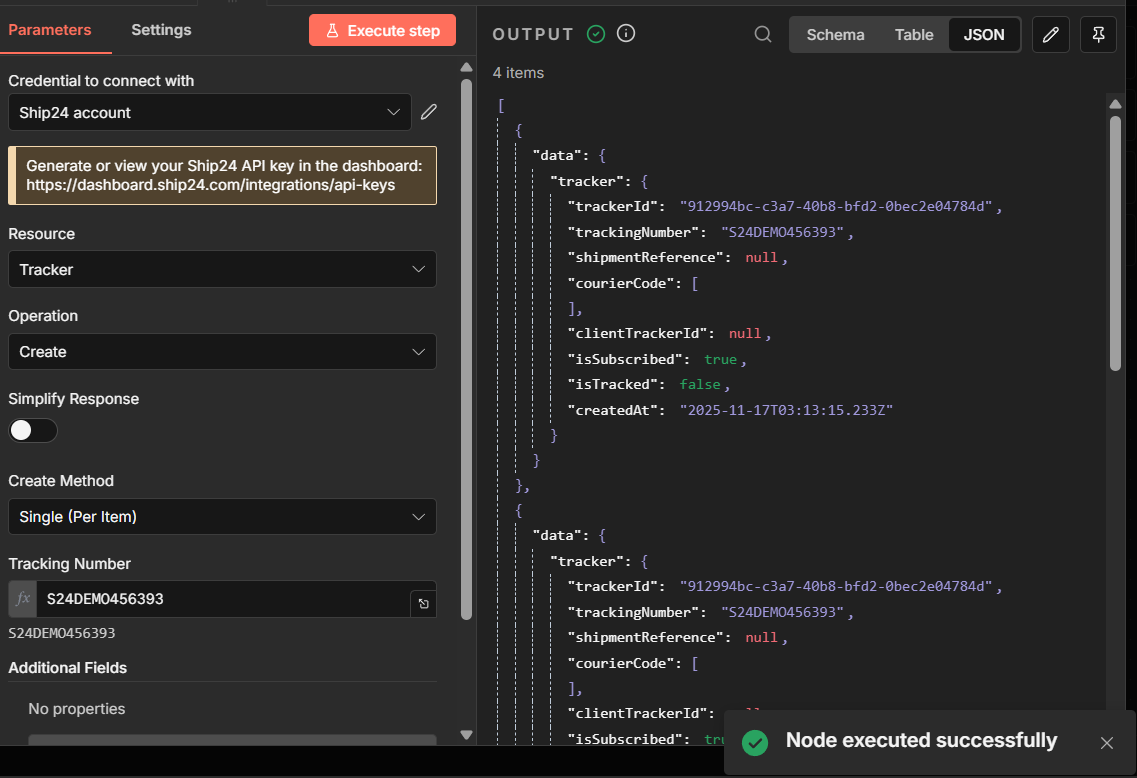
Task: Click the first "data" key in JSON
Action: coord(557,155)
